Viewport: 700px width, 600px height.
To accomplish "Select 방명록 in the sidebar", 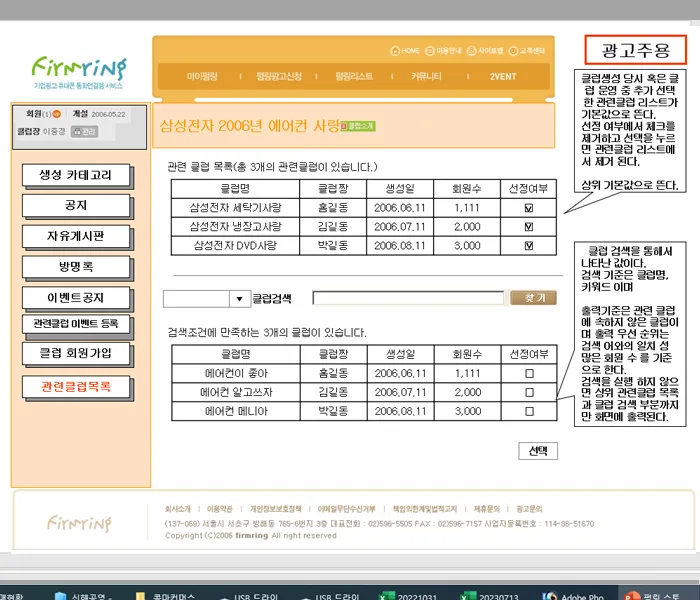I will tap(76, 267).
